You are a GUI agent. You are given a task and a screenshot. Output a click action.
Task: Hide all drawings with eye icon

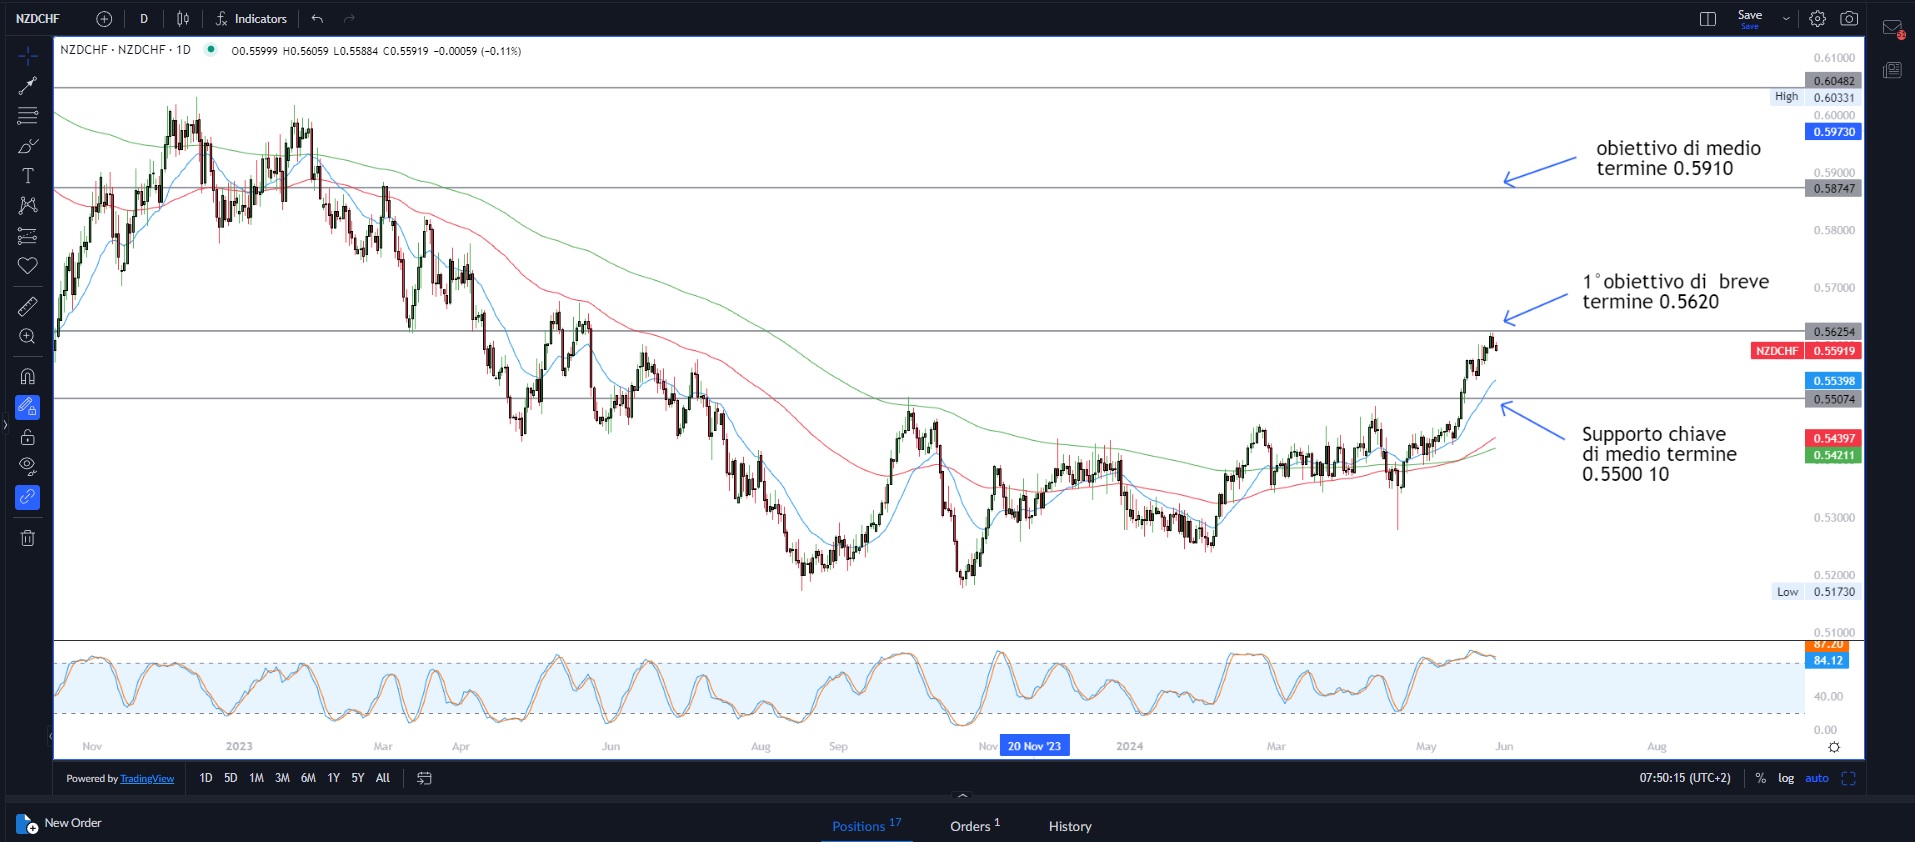28,466
